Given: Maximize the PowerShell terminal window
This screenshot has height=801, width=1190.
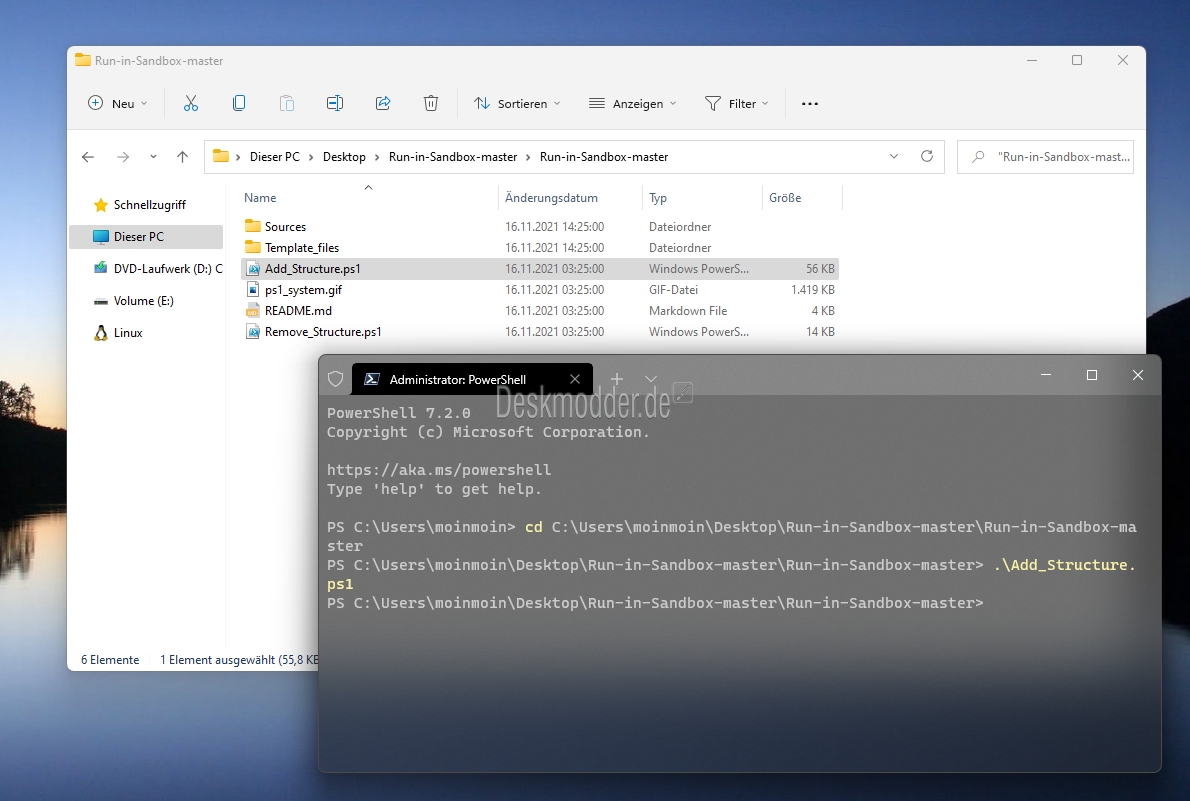Looking at the screenshot, I should (x=1091, y=375).
